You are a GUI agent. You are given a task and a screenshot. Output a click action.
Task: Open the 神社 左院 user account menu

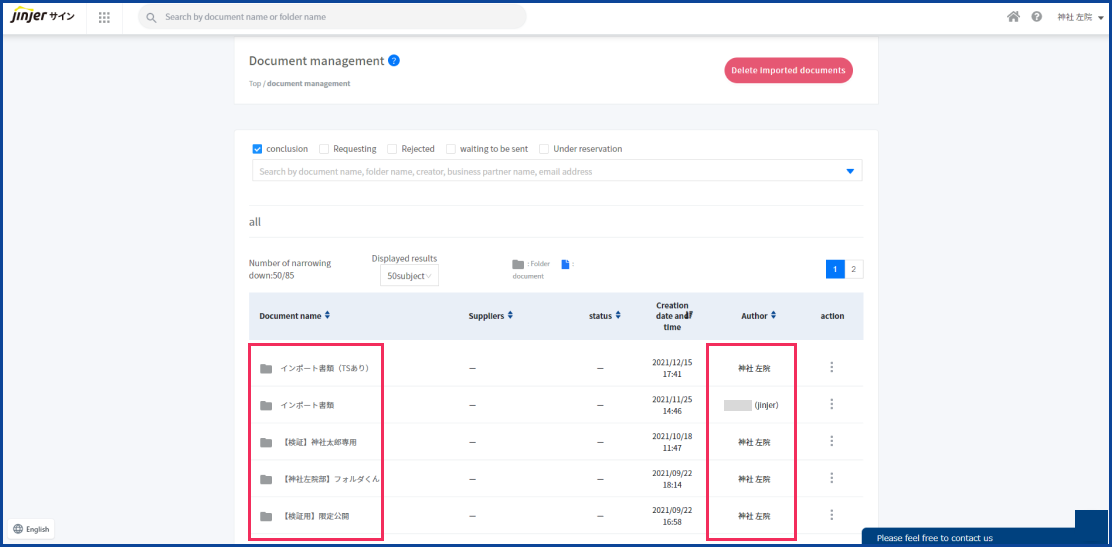pos(1080,17)
